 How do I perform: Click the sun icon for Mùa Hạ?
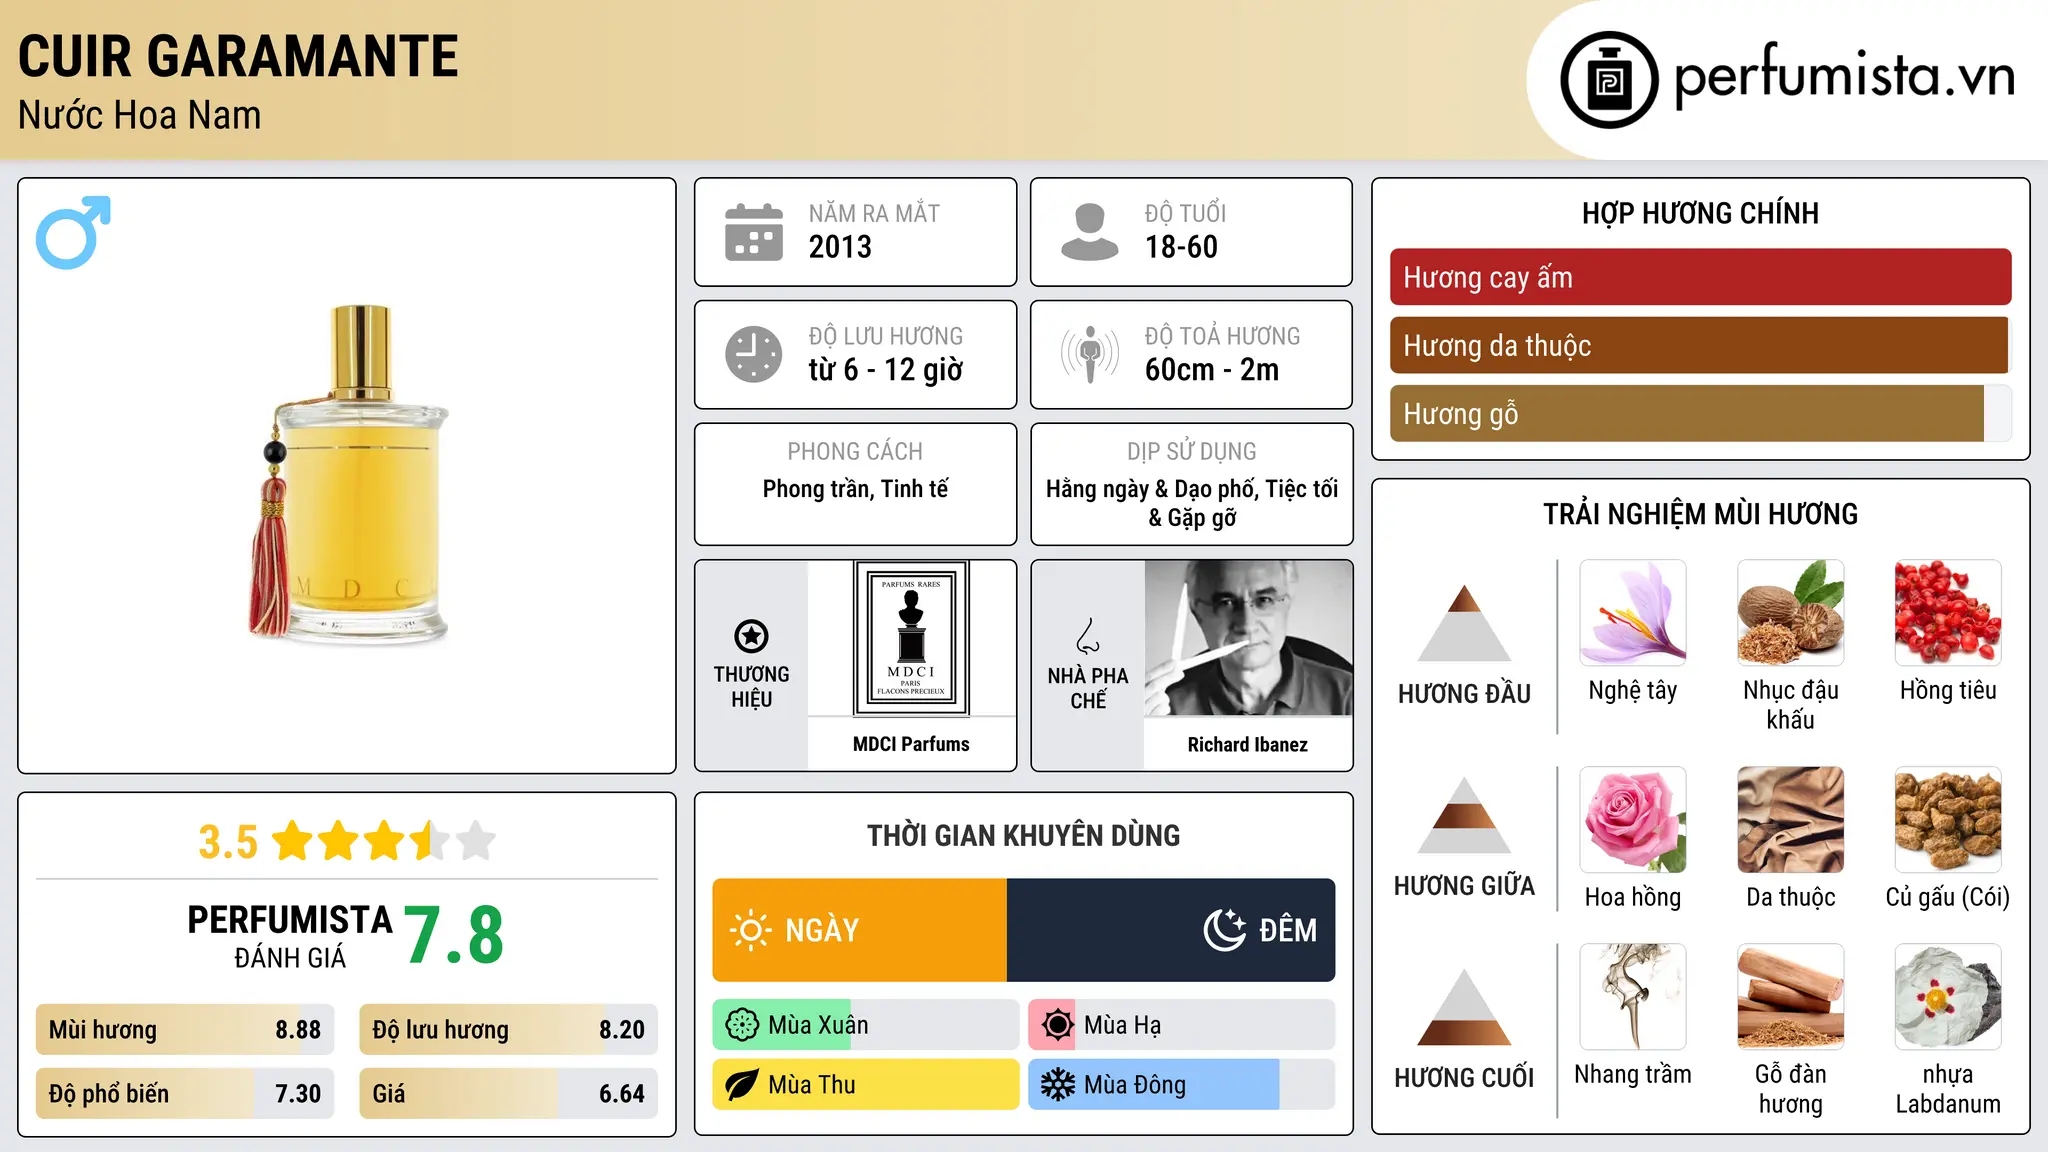[1057, 1025]
